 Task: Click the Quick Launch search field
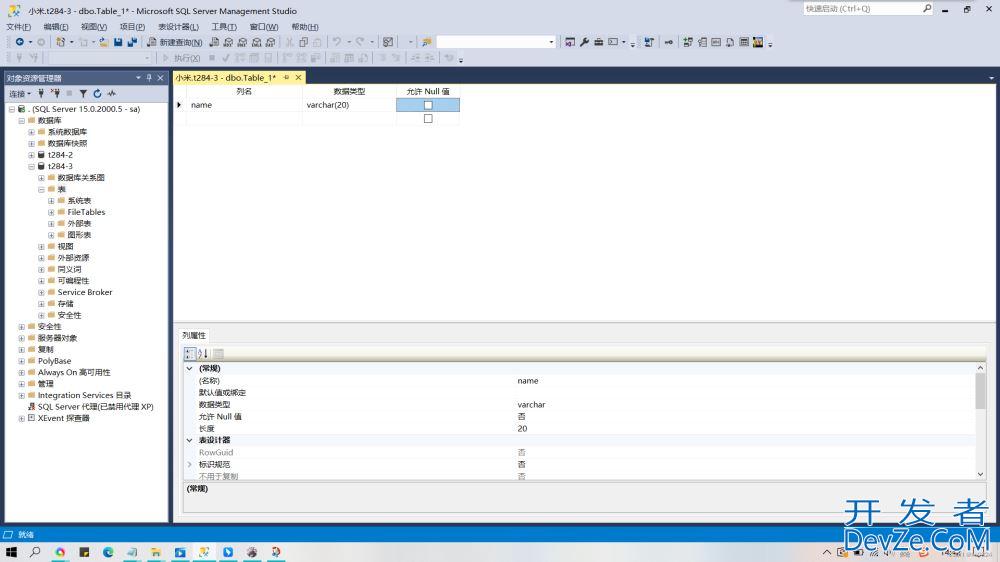[x=862, y=8]
